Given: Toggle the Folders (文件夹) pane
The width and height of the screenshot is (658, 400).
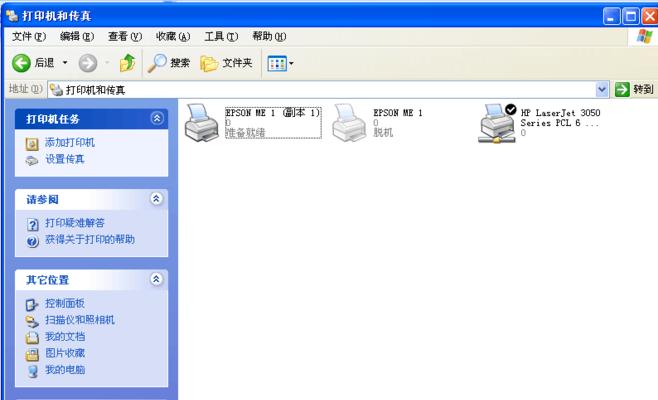Looking at the screenshot, I should tap(226, 63).
